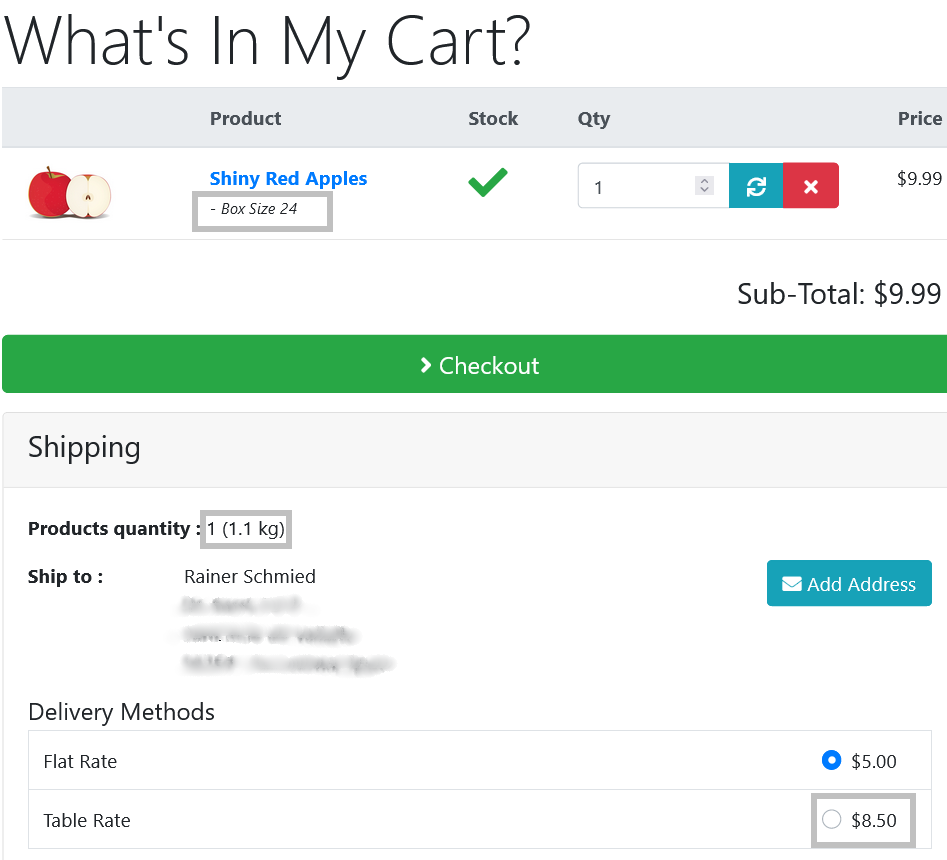Decrease quantity with the stepper down arrow

(704, 190)
